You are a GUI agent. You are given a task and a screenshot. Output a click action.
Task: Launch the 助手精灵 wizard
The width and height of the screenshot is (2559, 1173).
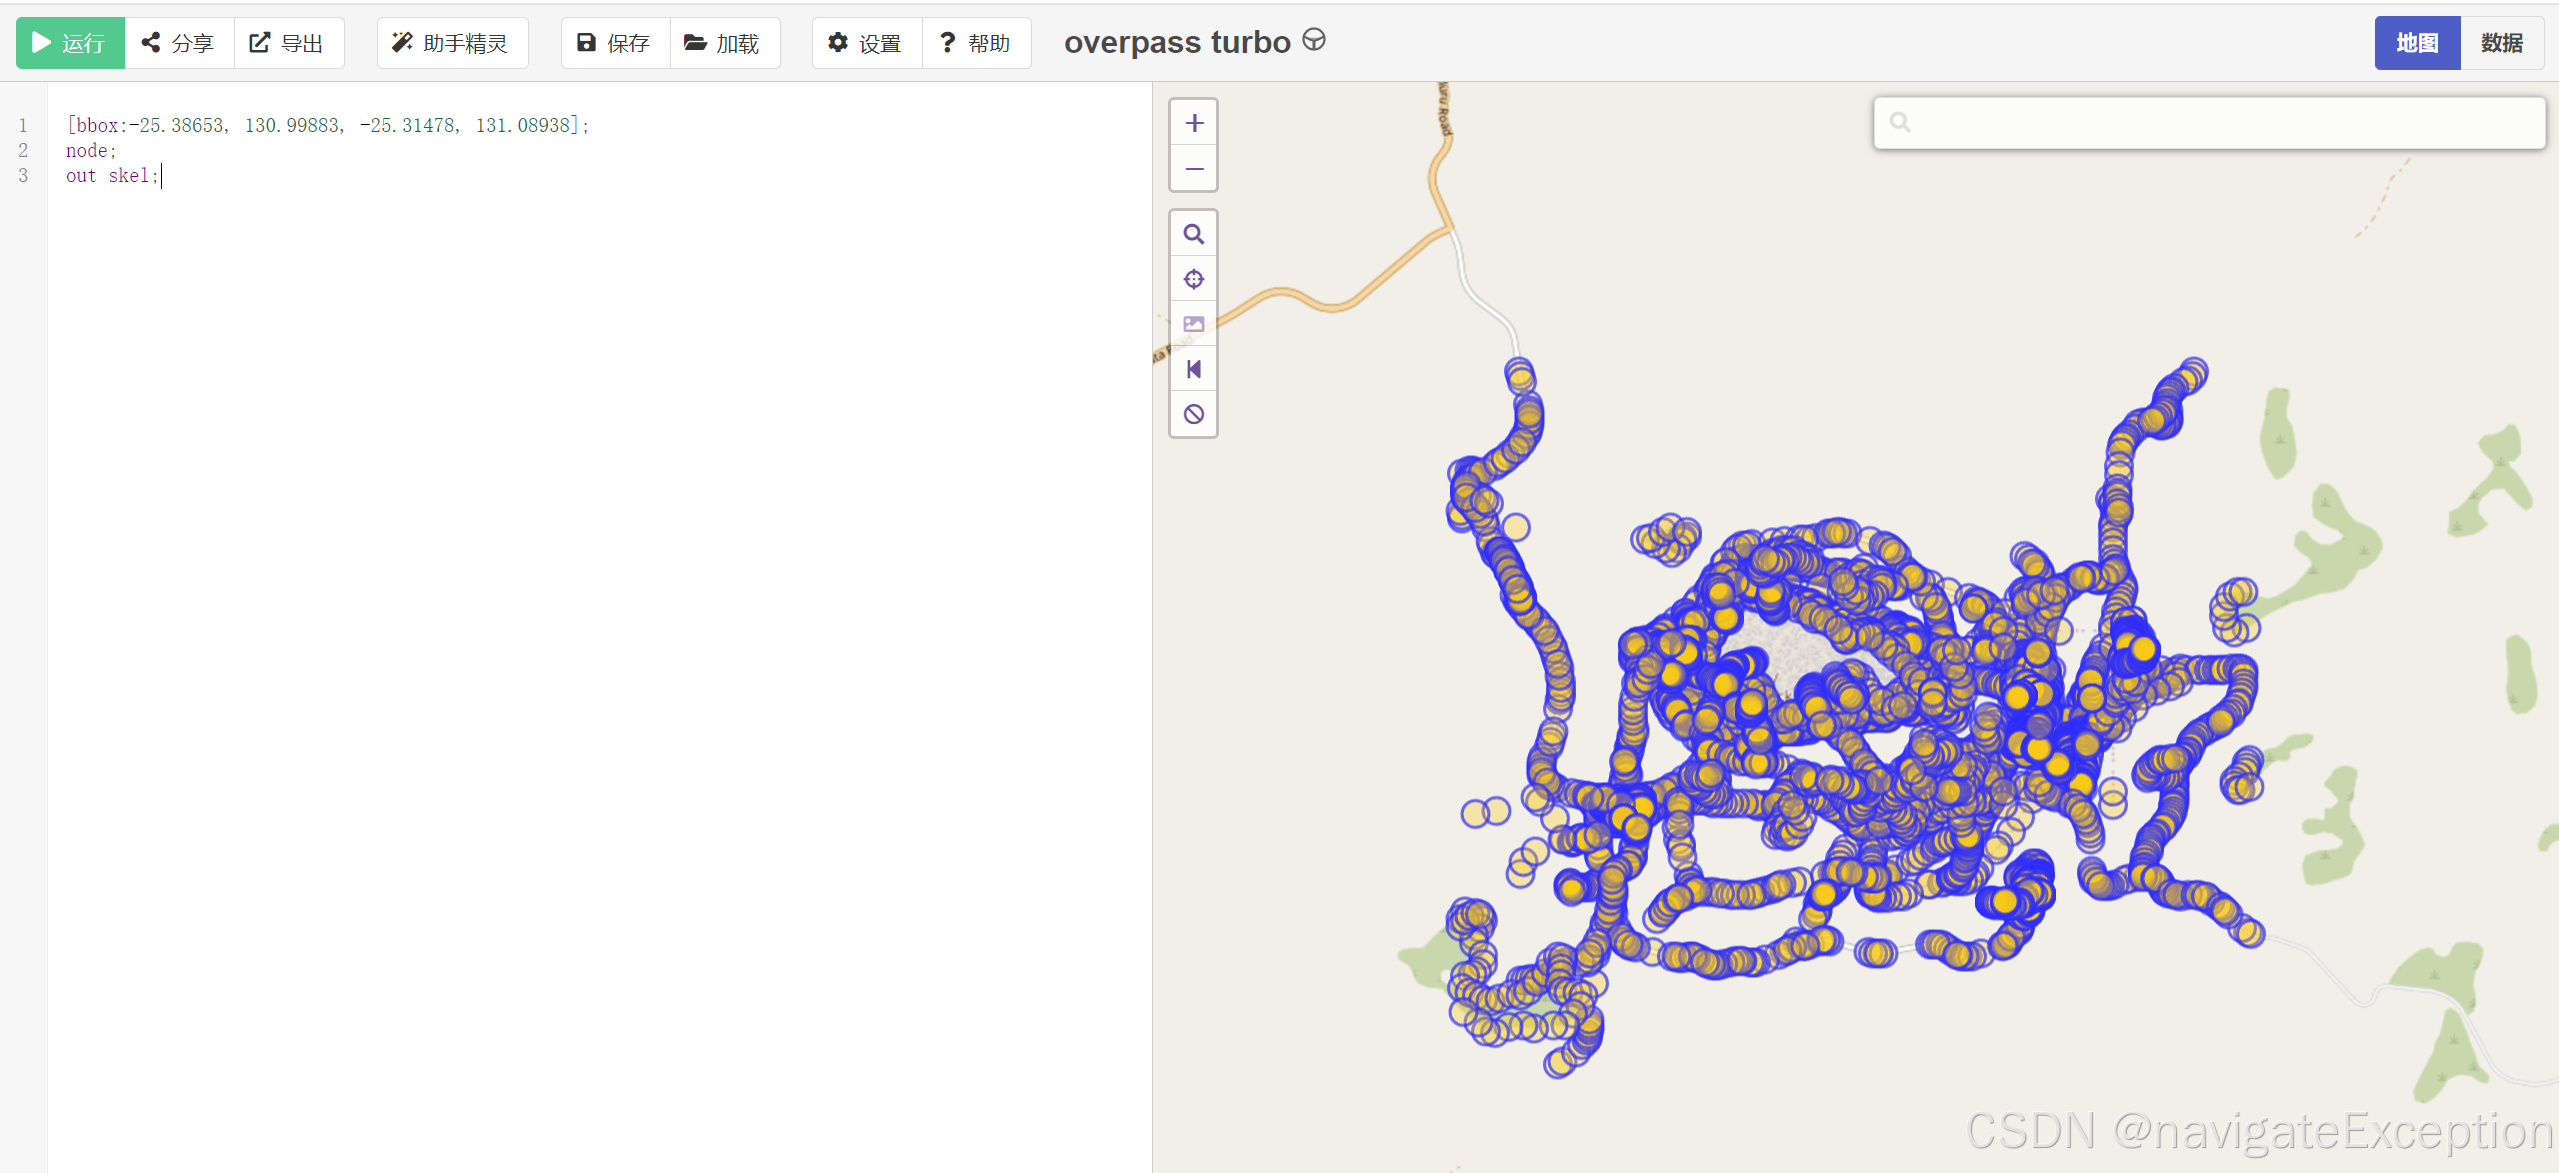452,43
